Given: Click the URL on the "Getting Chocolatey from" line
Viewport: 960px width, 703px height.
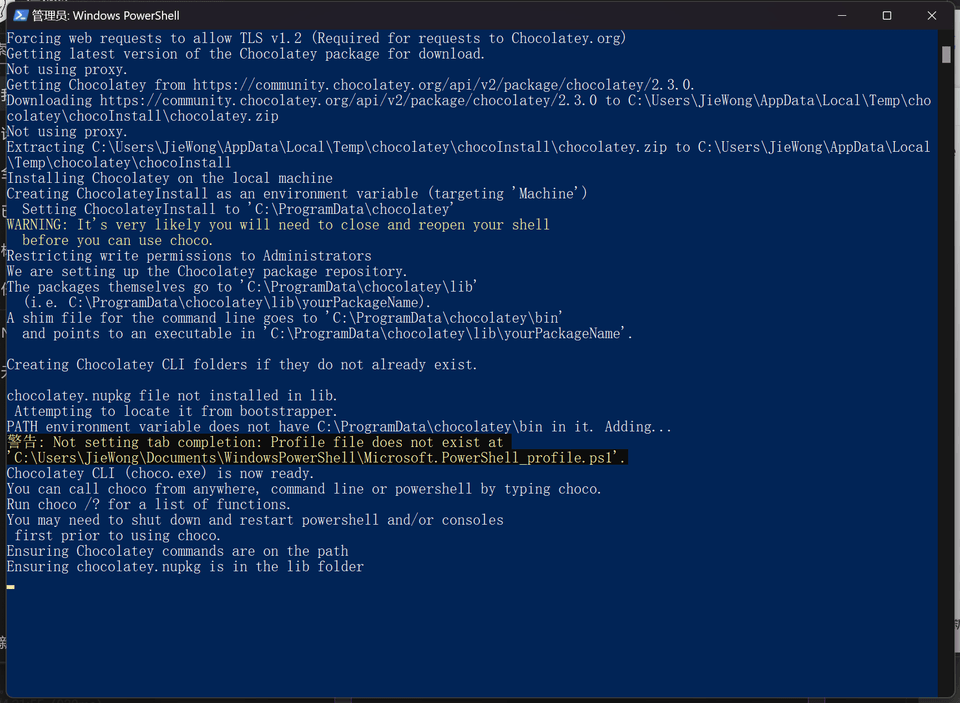Looking at the screenshot, I should (x=443, y=85).
